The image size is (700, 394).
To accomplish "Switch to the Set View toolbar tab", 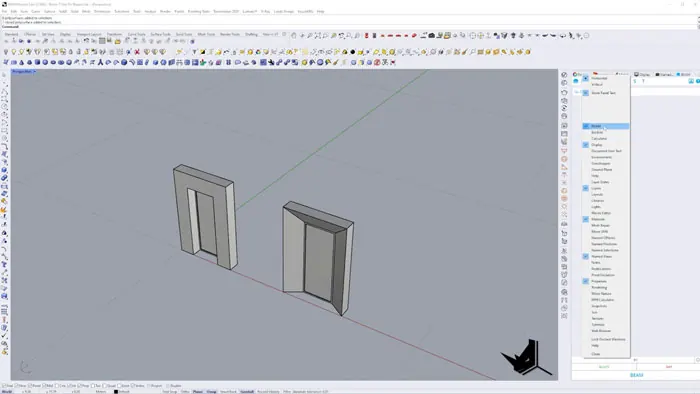I will tap(48, 34).
